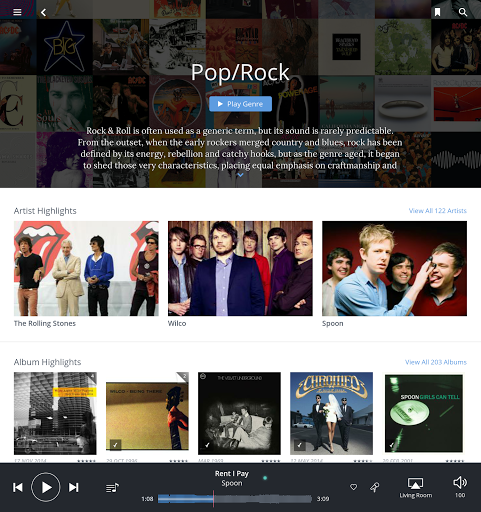Toggle the heart favorite for Rent I Pay
The width and height of the screenshot is (481, 512).
coord(354,487)
